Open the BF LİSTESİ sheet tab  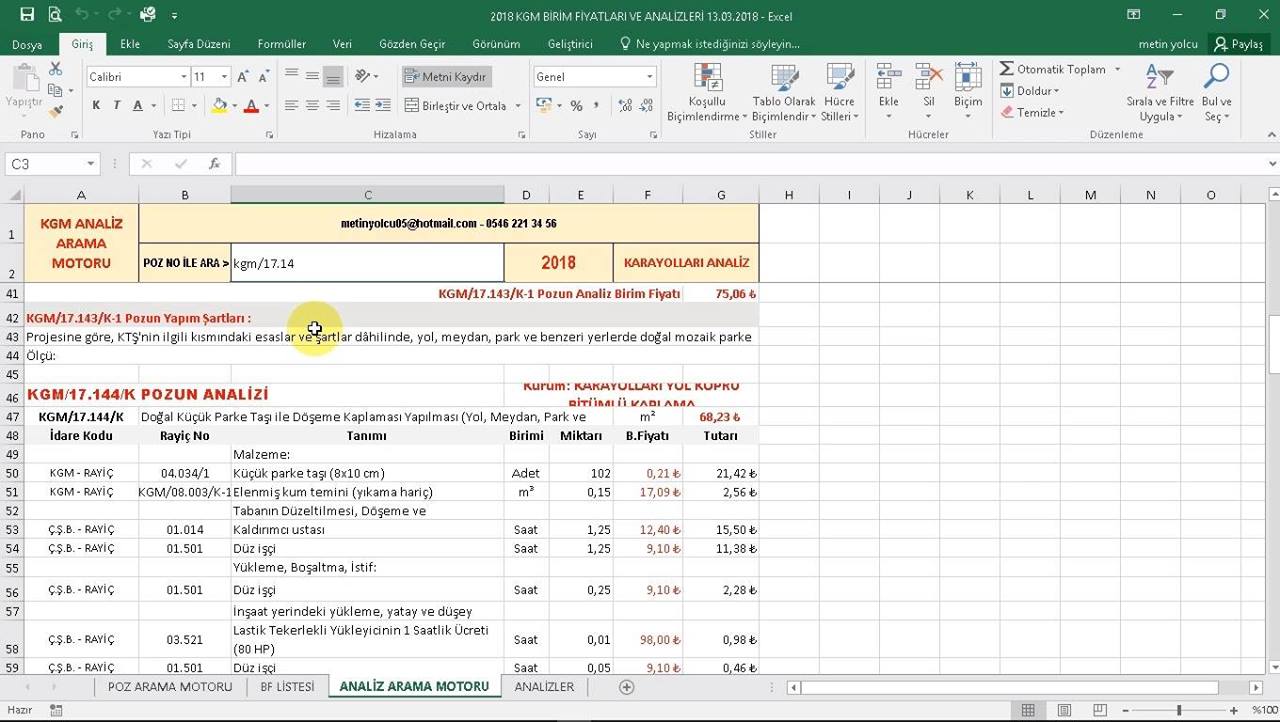pyautogui.click(x=287, y=687)
